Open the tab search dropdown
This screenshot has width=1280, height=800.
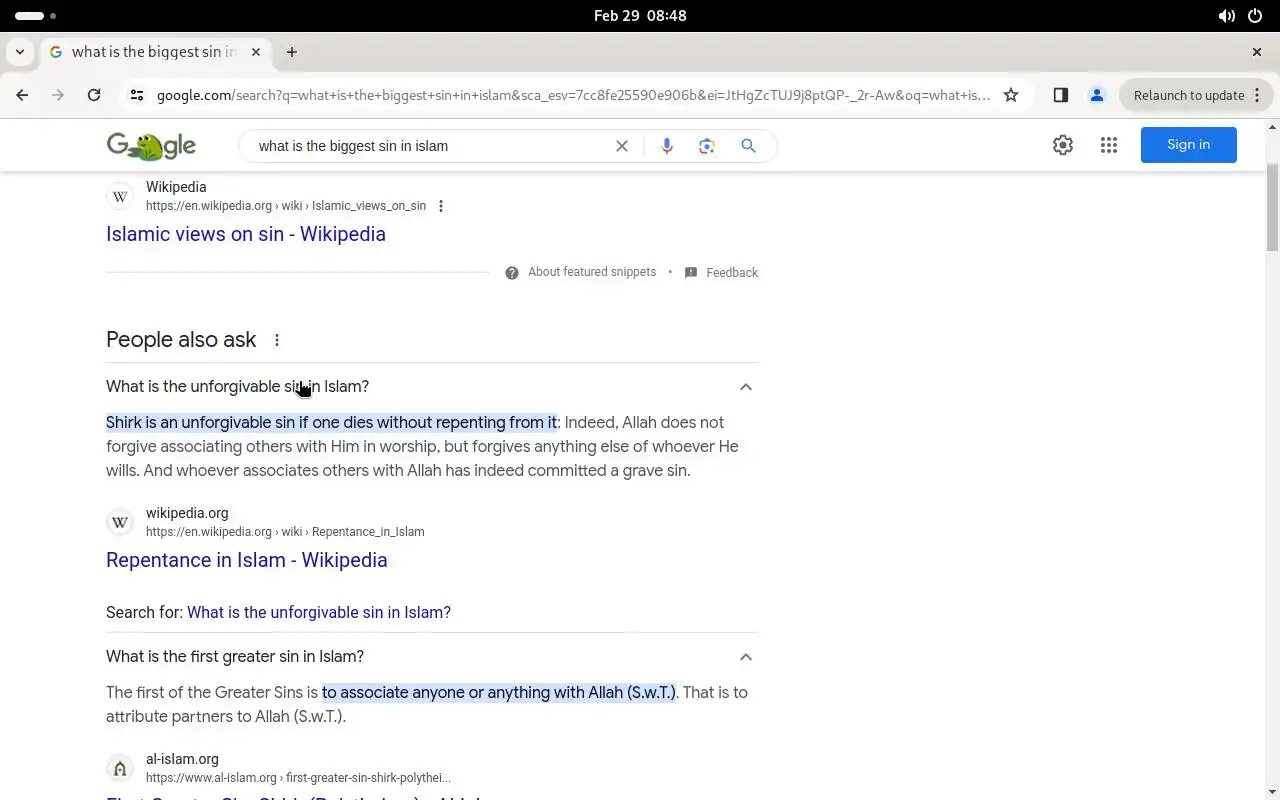(20, 52)
